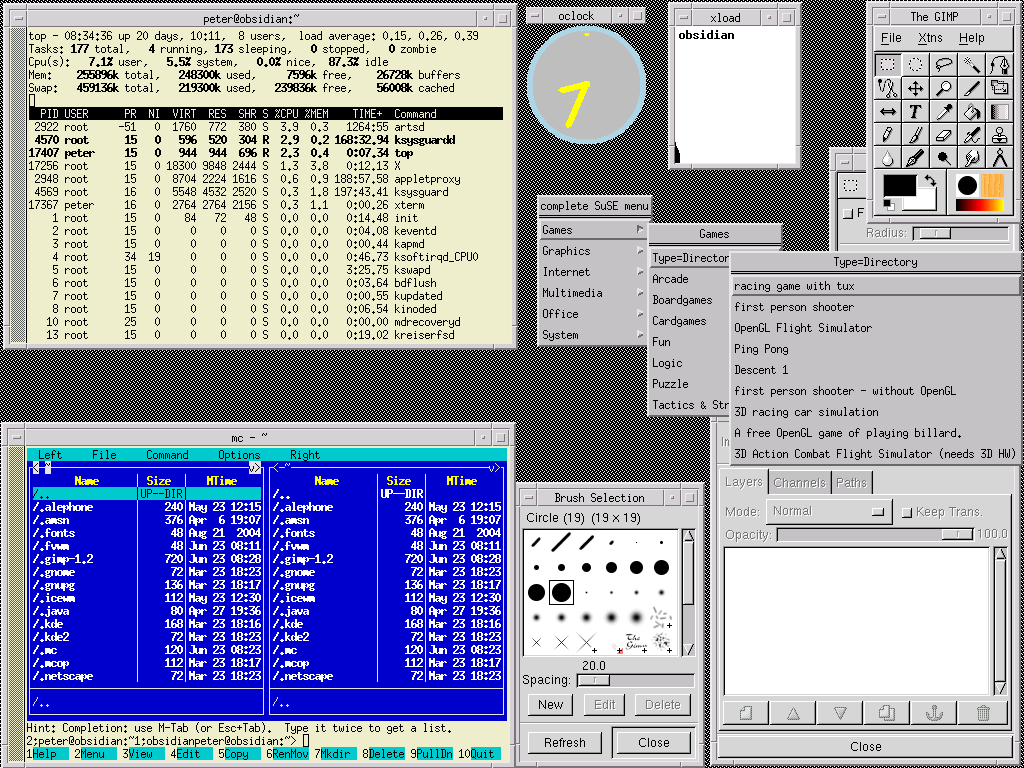Expand the System submenu
This screenshot has width=1024, height=768.
click(593, 335)
